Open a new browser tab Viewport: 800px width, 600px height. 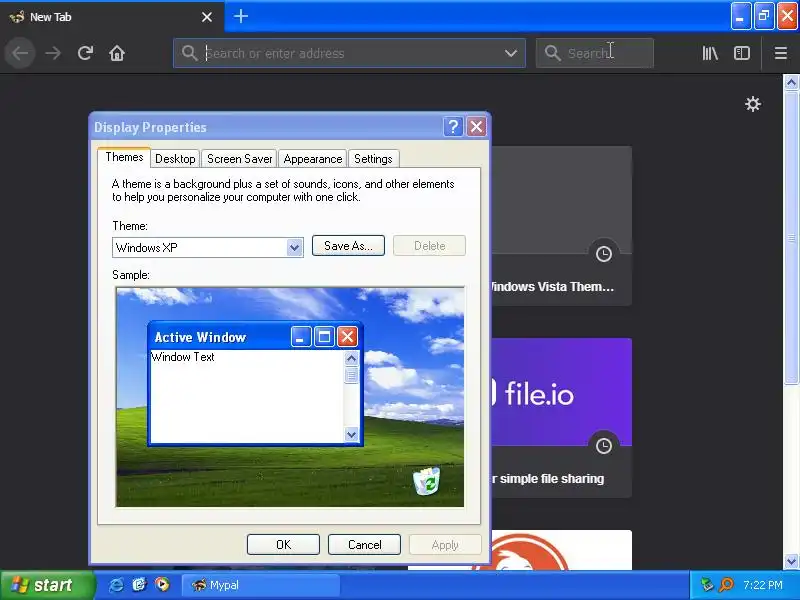[241, 16]
